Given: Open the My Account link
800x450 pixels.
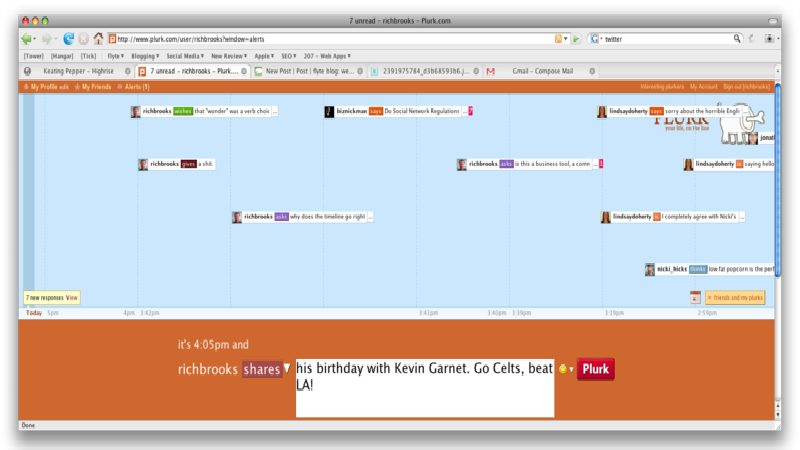Looking at the screenshot, I should 703,87.
